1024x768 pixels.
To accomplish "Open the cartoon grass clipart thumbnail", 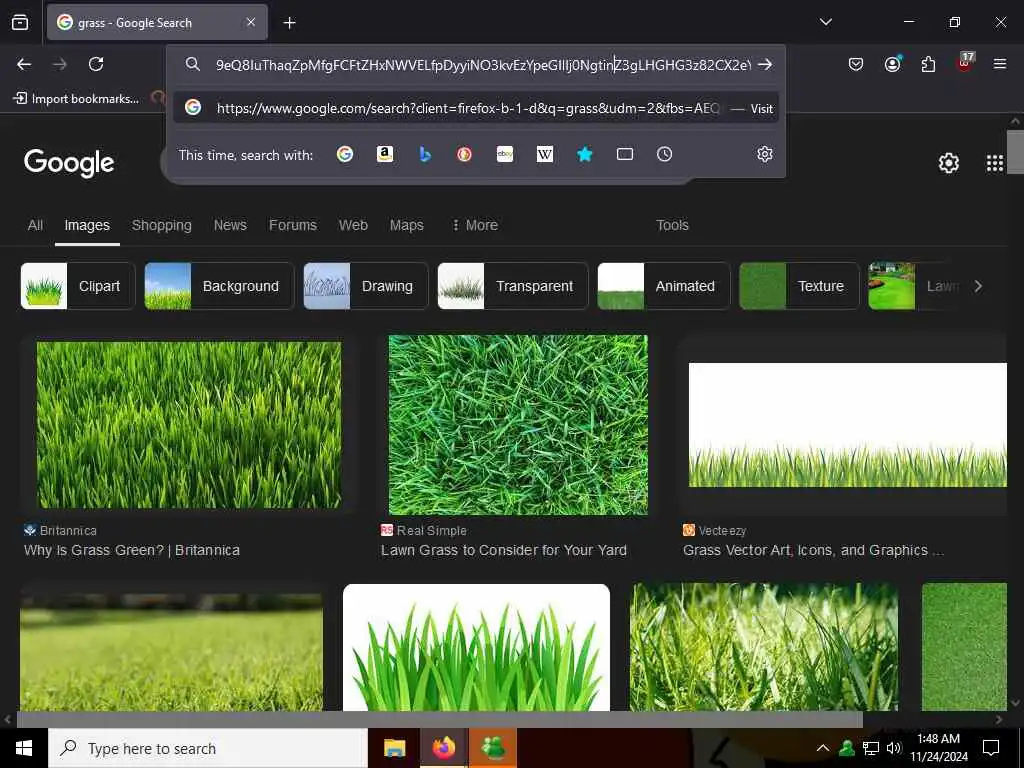I will pyautogui.click(x=476, y=647).
